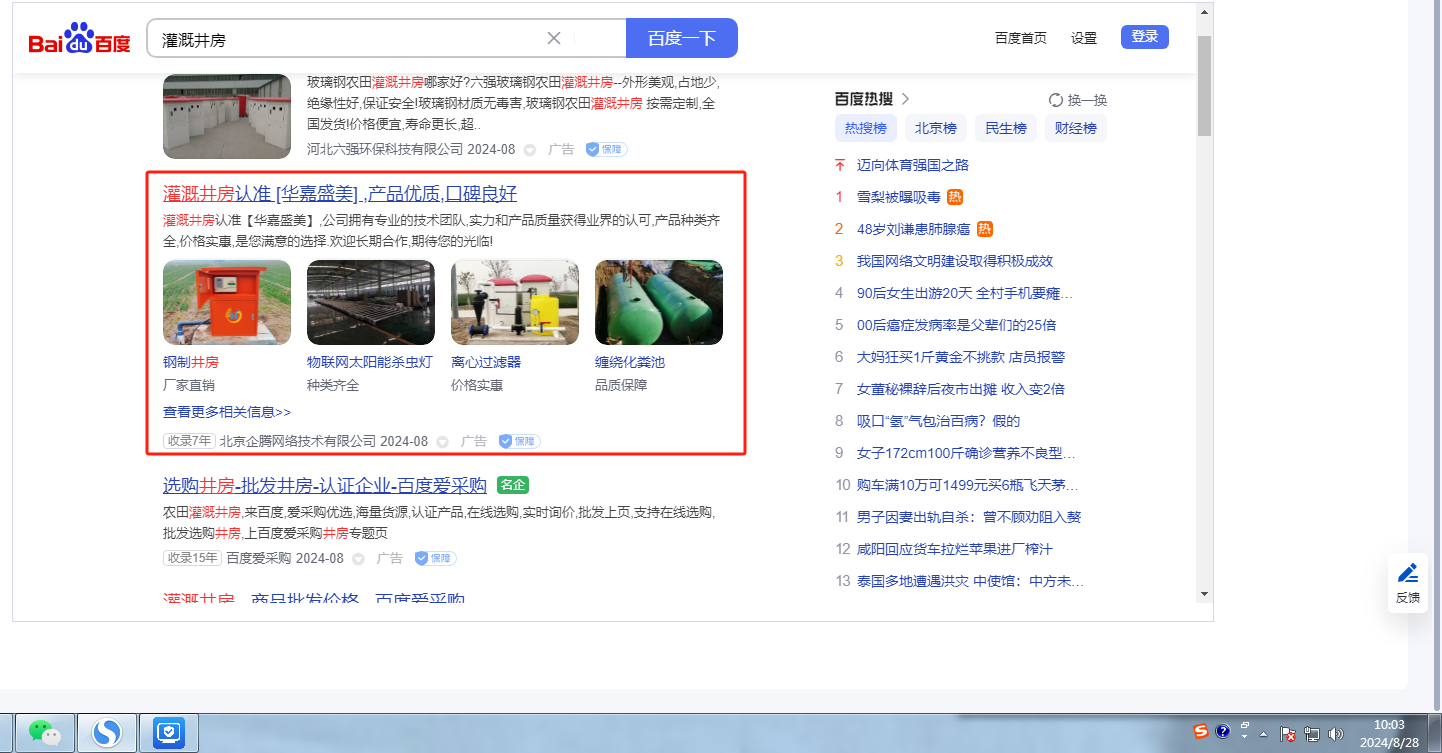1442x753 pixels.
Task: Click the 热 badge next to 48岁刘谦患肺腺癌
Action: [985, 229]
